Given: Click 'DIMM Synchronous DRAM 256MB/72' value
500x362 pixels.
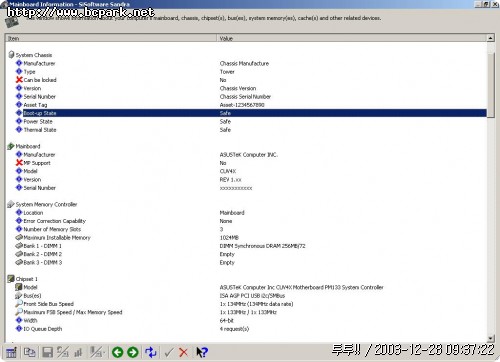Looking at the screenshot, I should 263,246.
